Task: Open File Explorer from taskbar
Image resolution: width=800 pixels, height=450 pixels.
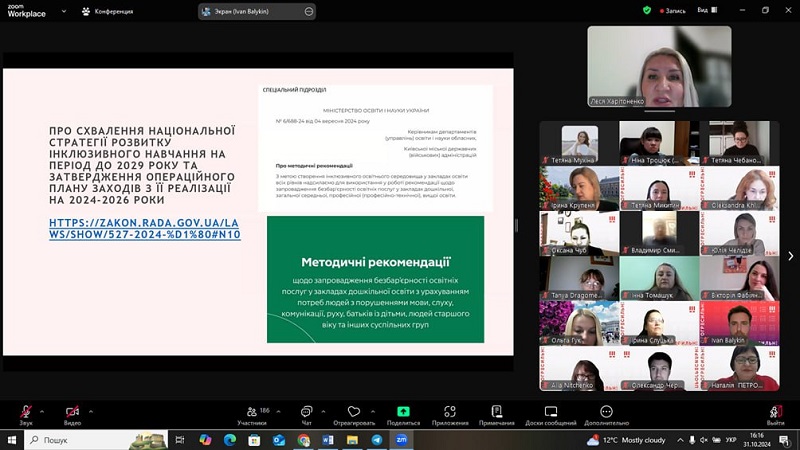Action: click(352, 440)
